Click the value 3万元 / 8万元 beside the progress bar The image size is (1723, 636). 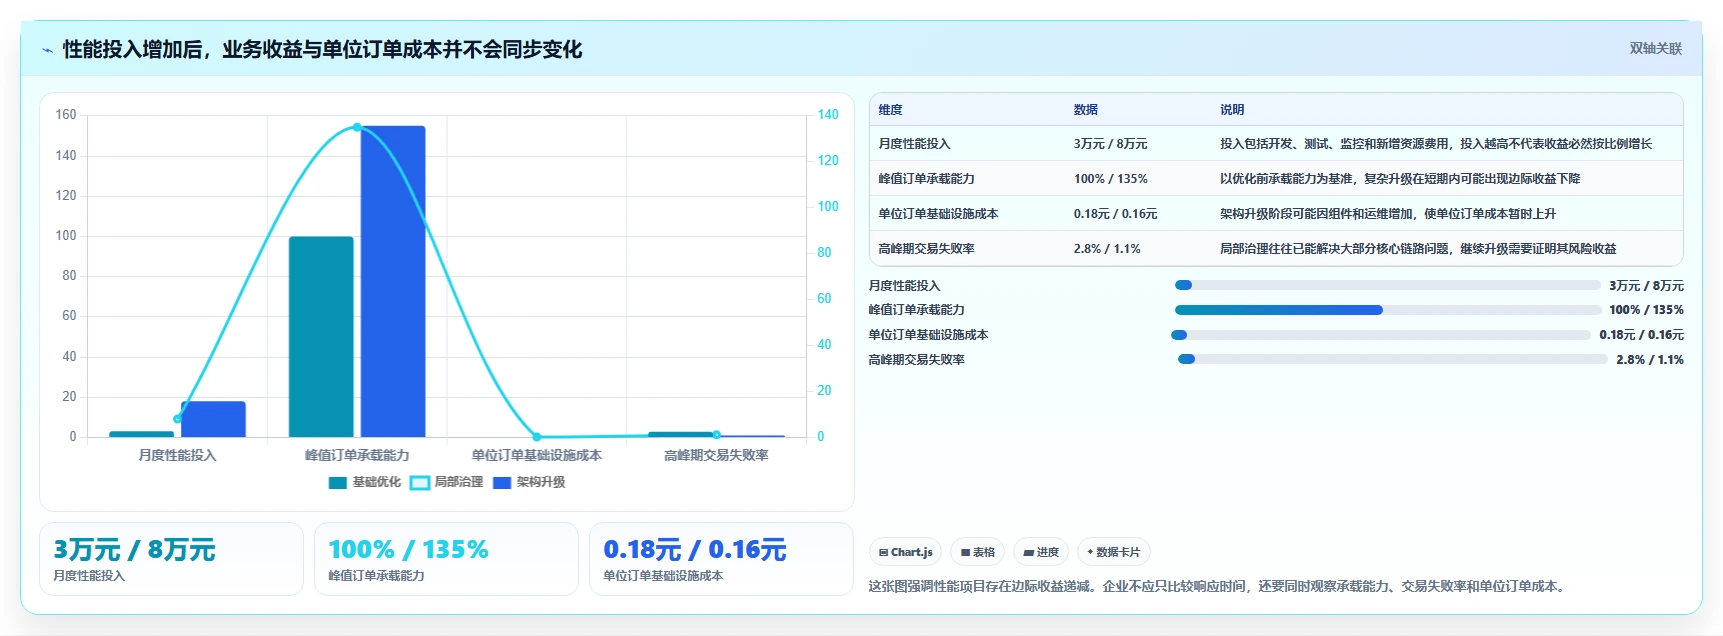pos(1646,286)
